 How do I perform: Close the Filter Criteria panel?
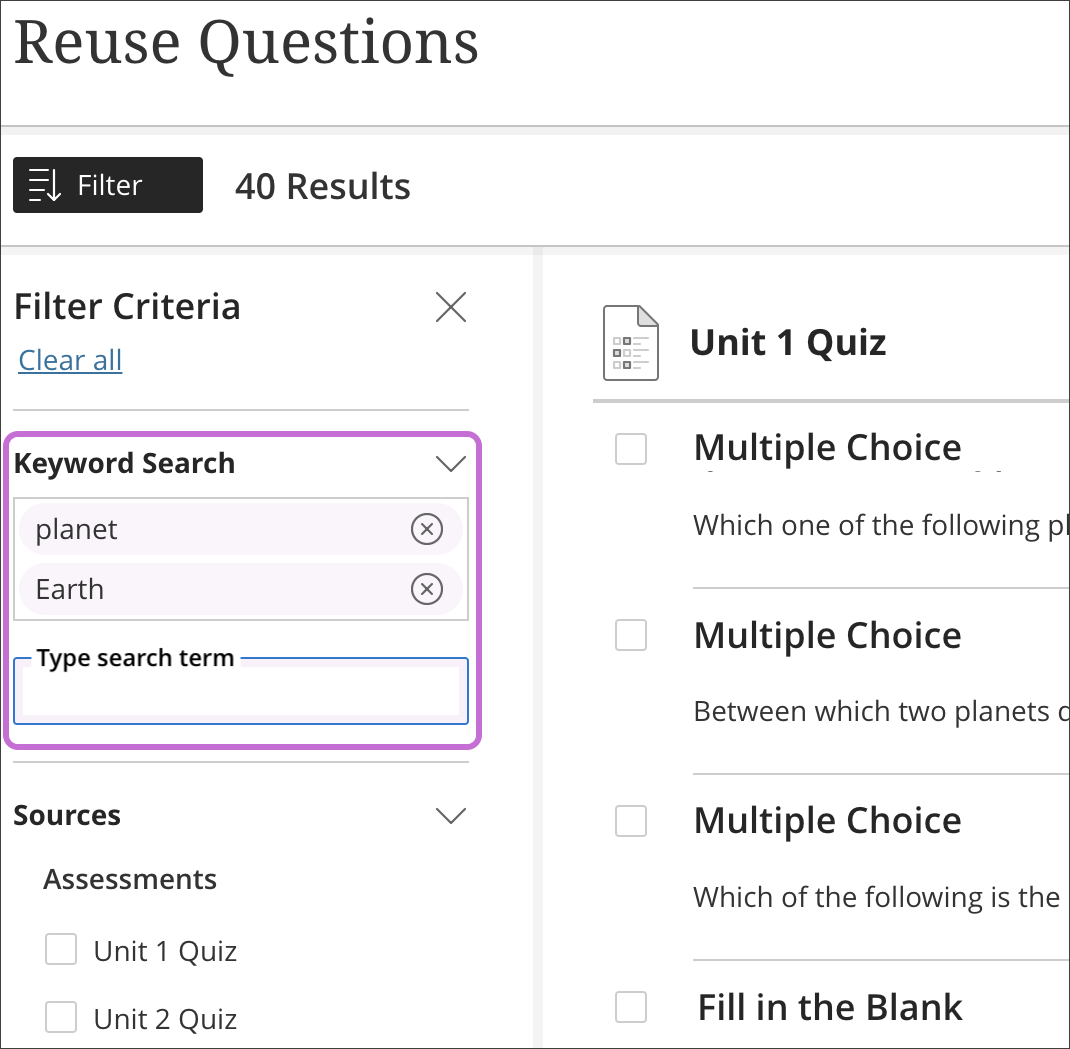click(x=450, y=307)
